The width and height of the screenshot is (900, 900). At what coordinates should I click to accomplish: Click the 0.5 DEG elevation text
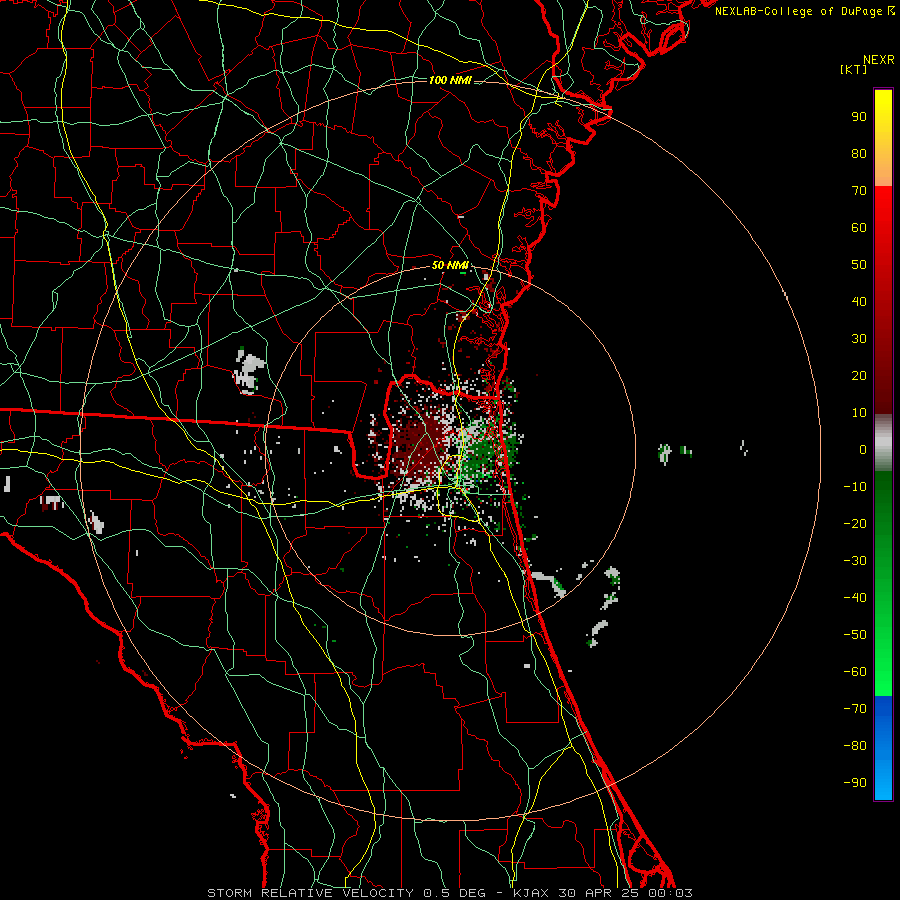click(454, 893)
